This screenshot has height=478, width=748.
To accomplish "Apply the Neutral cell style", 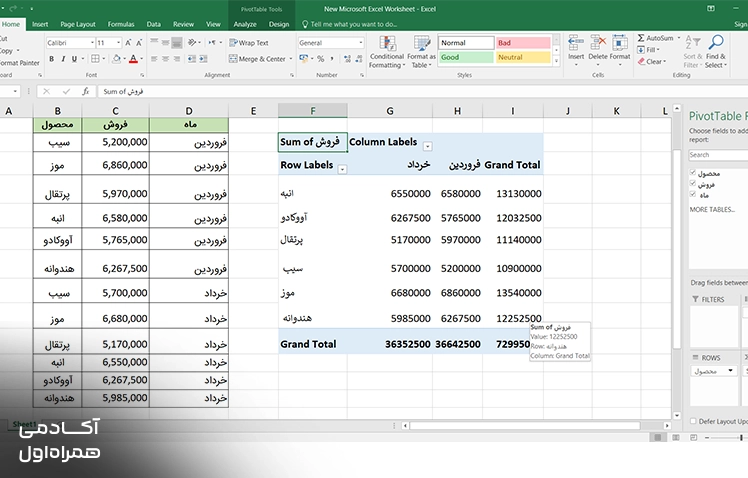I will pyautogui.click(x=523, y=57).
